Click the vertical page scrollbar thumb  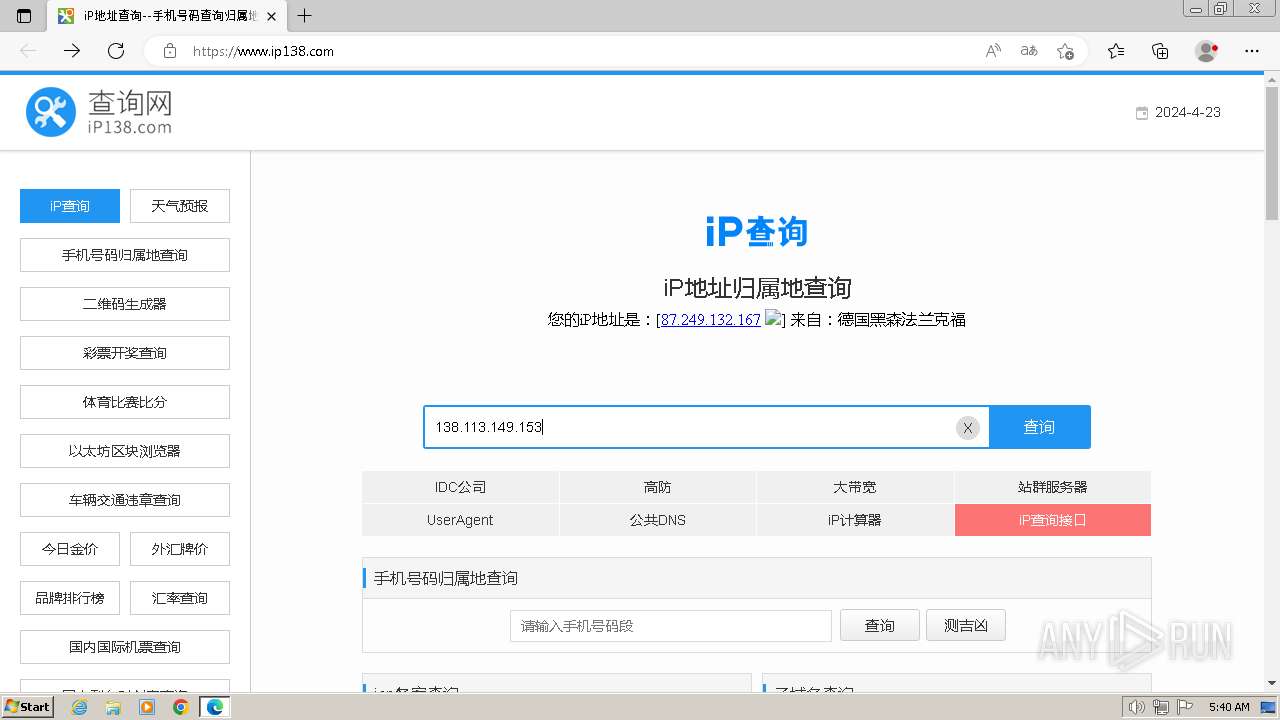point(1272,155)
